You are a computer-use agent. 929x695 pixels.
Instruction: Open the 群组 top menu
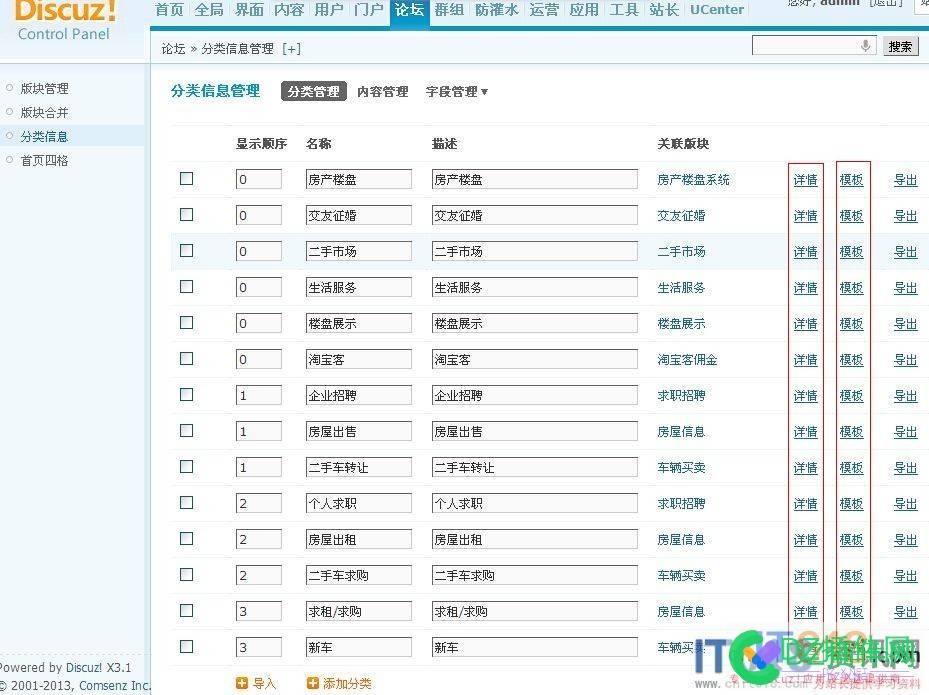449,9
